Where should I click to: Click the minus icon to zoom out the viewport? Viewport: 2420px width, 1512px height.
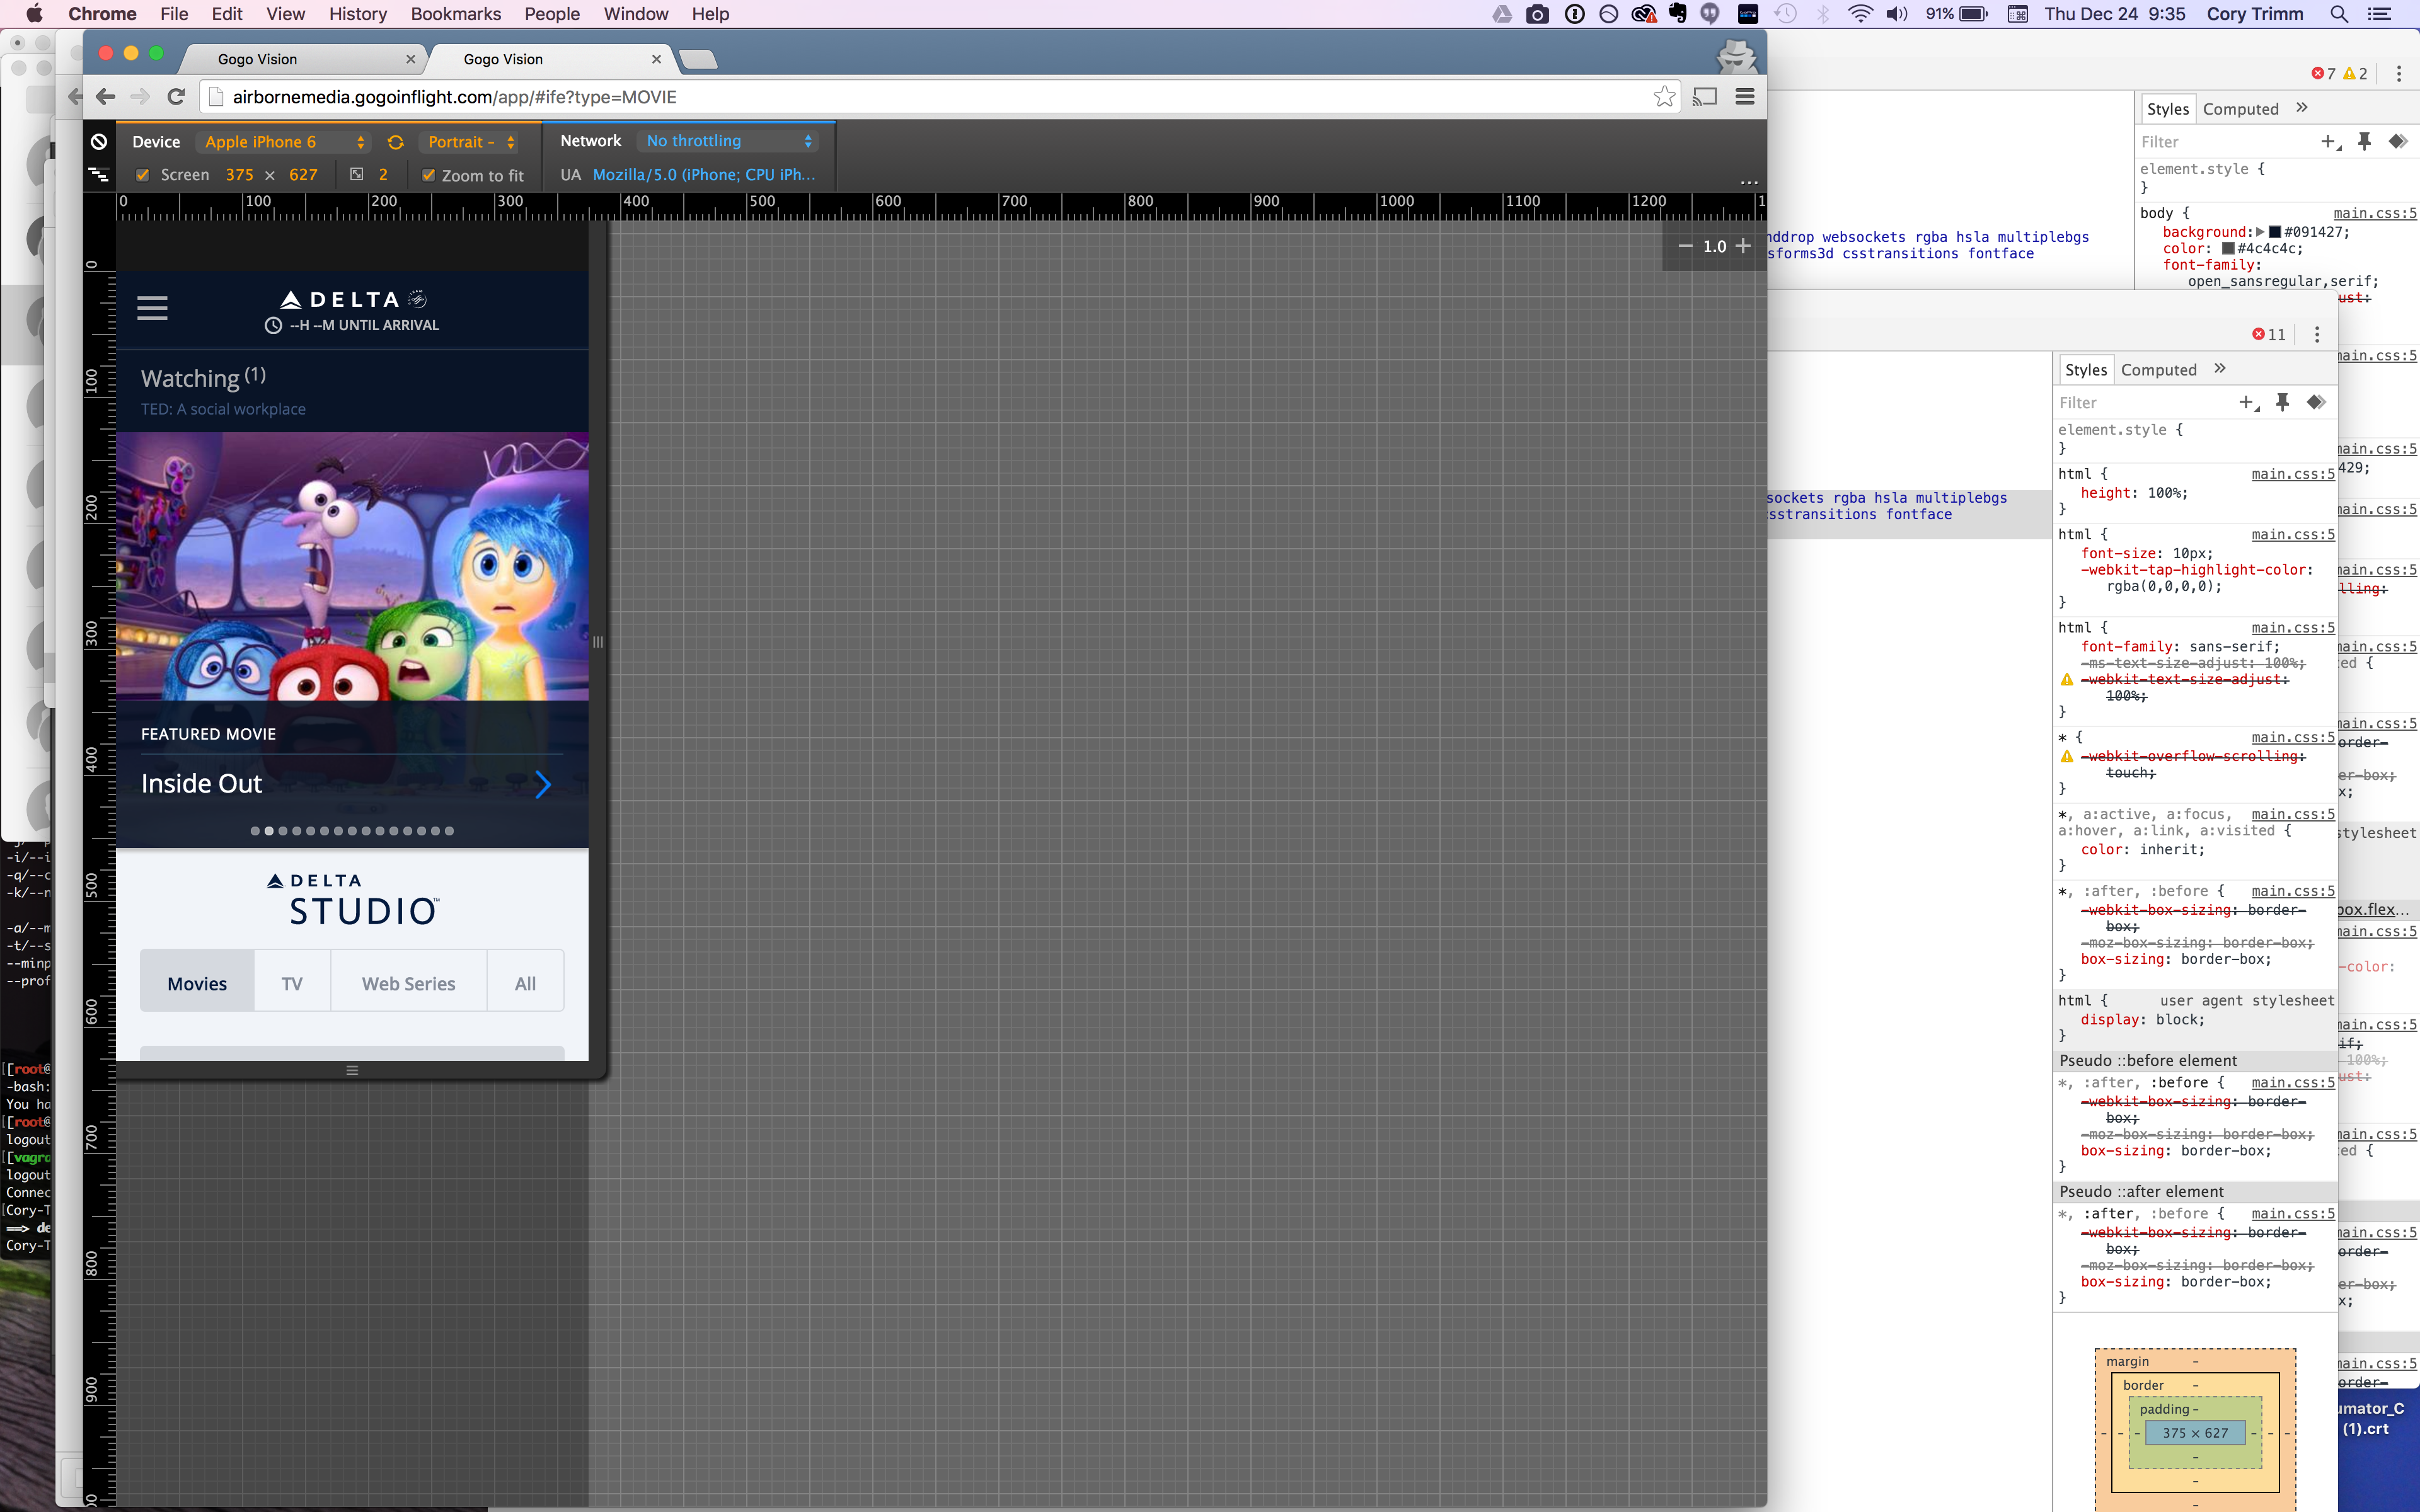tap(1685, 246)
